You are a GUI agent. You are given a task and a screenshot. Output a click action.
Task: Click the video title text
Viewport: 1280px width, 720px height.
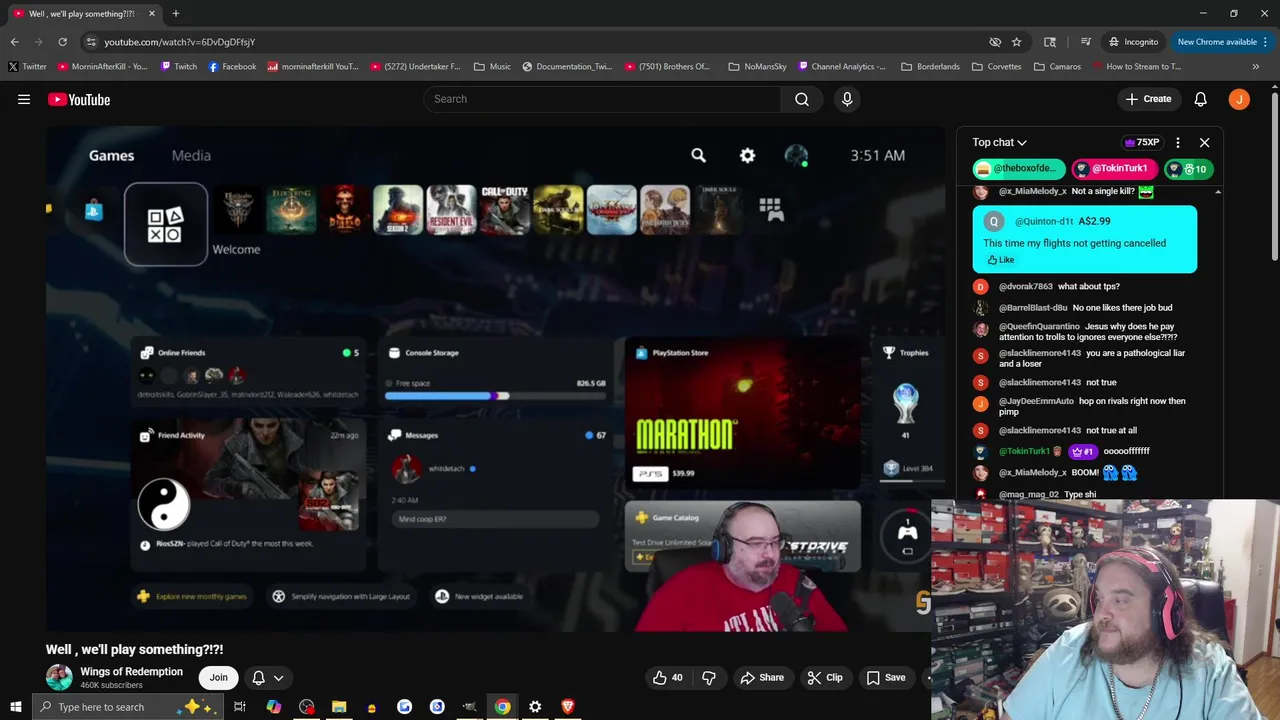pos(135,649)
